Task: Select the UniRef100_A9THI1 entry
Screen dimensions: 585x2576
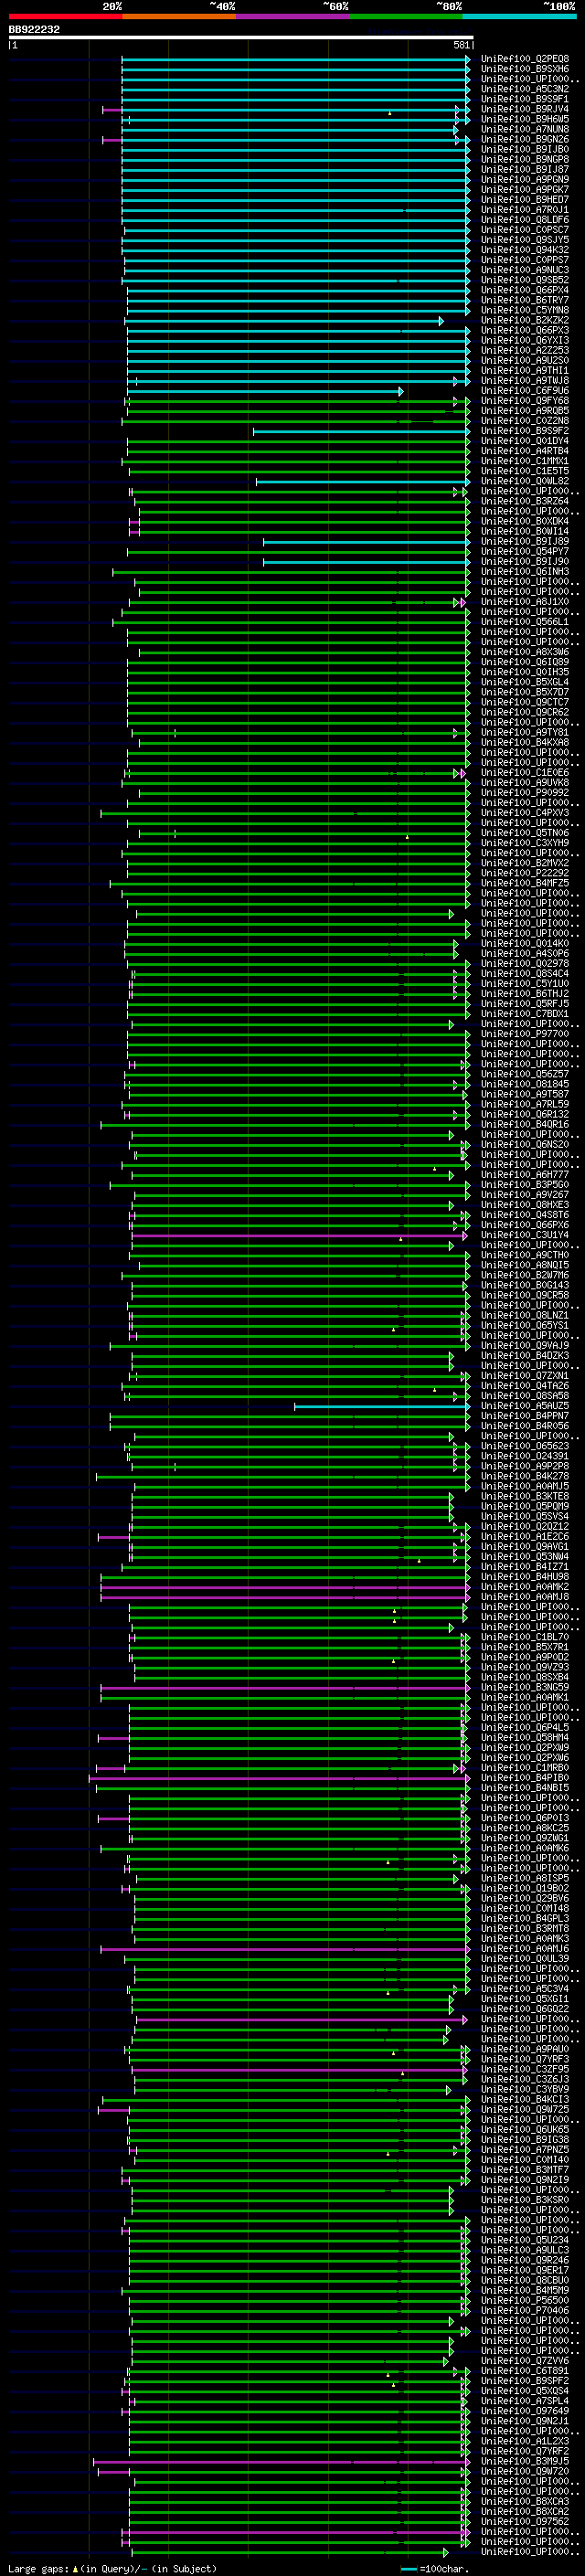Action: (x=524, y=370)
